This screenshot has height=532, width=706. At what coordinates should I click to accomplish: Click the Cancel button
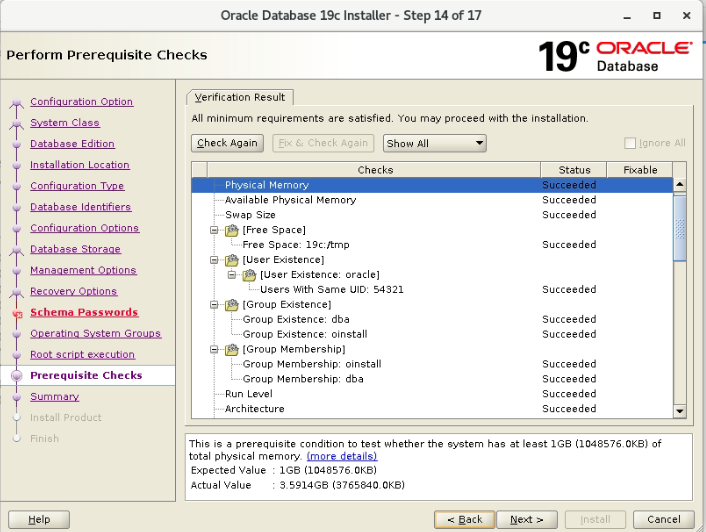(x=664, y=519)
